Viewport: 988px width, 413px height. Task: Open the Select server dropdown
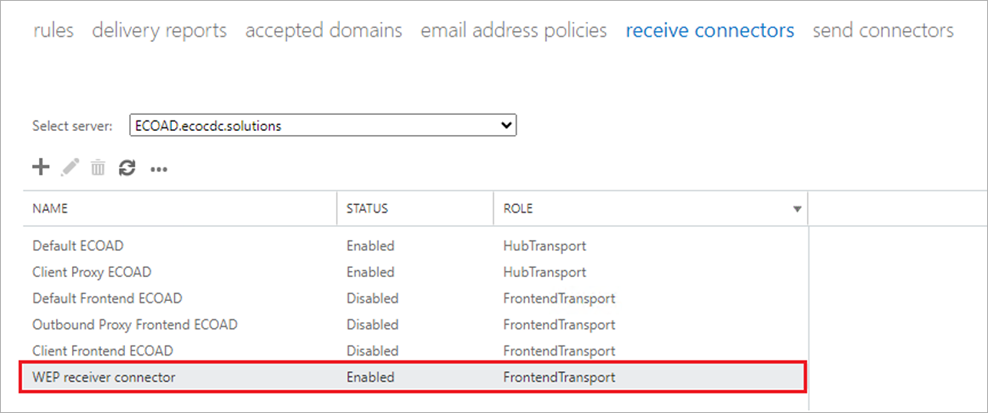point(322,125)
